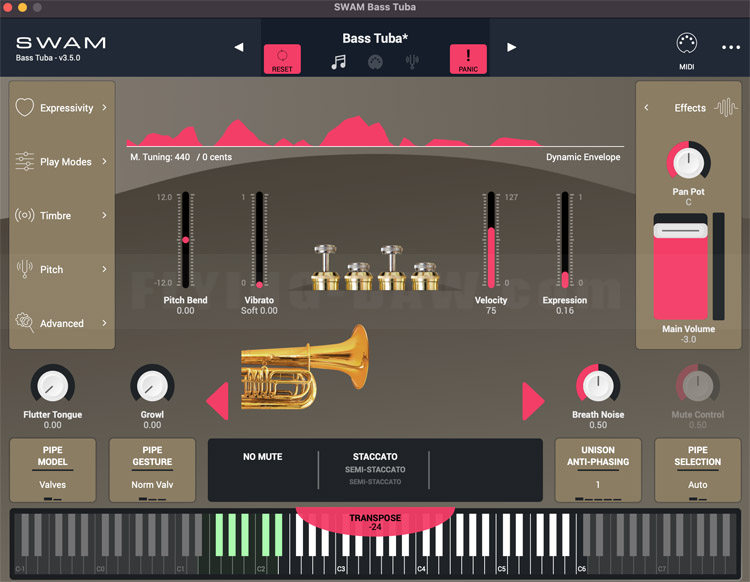Expand the Play Modes chevron arrow
The width and height of the screenshot is (750, 582).
[104, 162]
